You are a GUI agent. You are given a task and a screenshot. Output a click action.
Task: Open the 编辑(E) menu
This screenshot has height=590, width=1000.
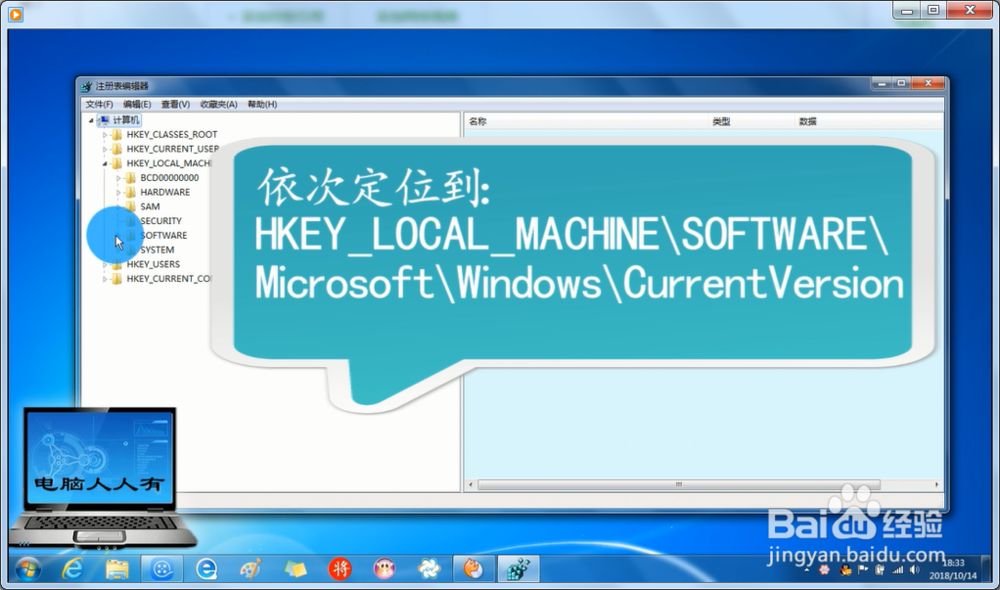137,104
